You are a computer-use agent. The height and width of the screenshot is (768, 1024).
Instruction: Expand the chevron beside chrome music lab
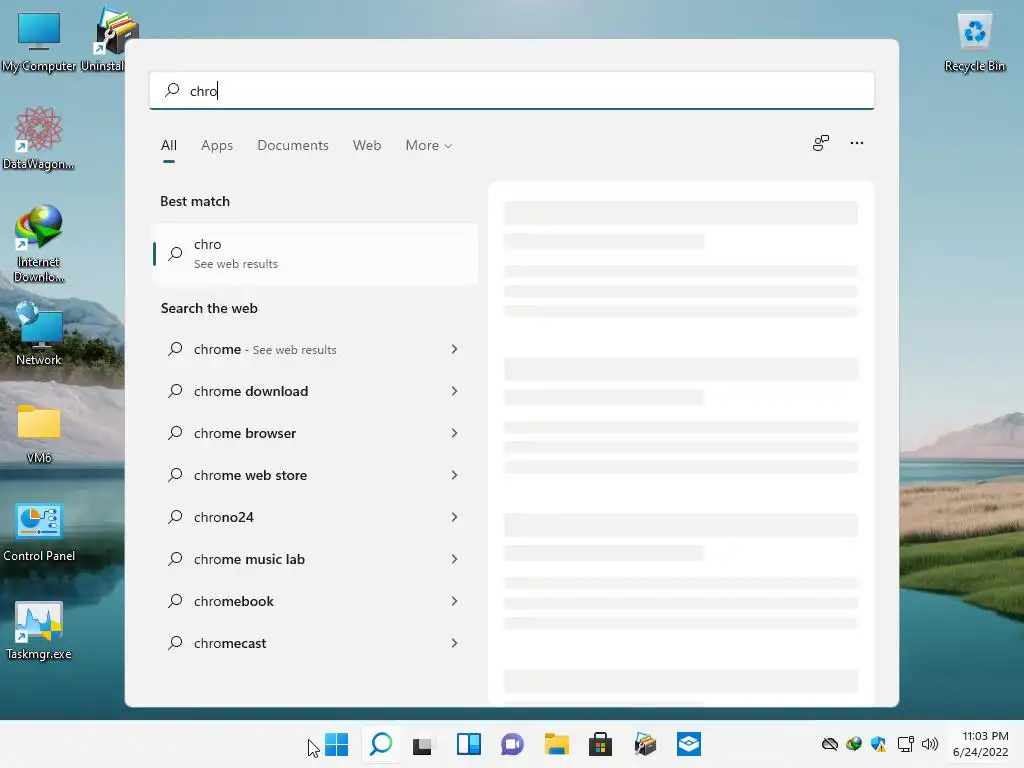click(x=455, y=559)
